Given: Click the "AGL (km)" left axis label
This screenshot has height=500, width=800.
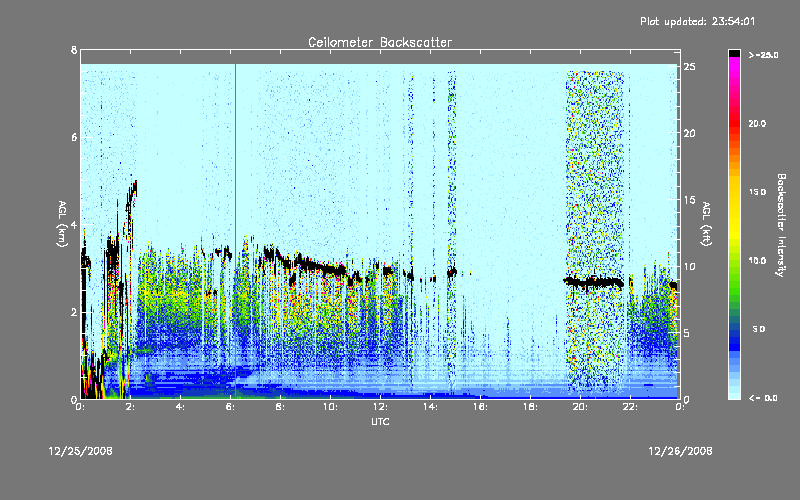Looking at the screenshot, I should [62, 224].
